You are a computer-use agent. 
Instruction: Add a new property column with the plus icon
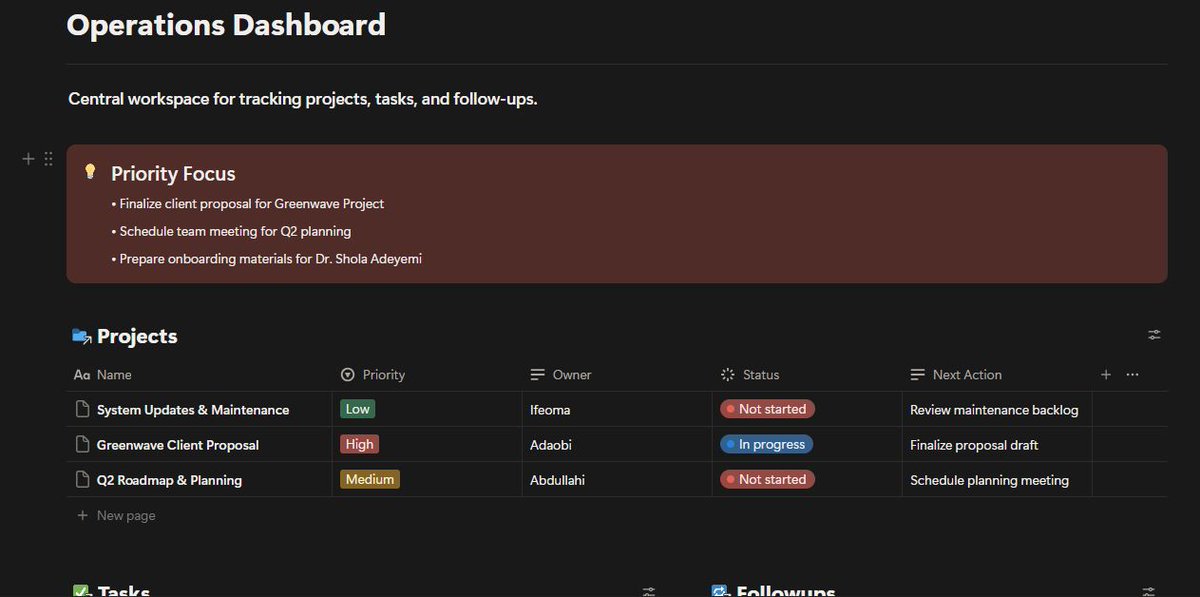1106,374
